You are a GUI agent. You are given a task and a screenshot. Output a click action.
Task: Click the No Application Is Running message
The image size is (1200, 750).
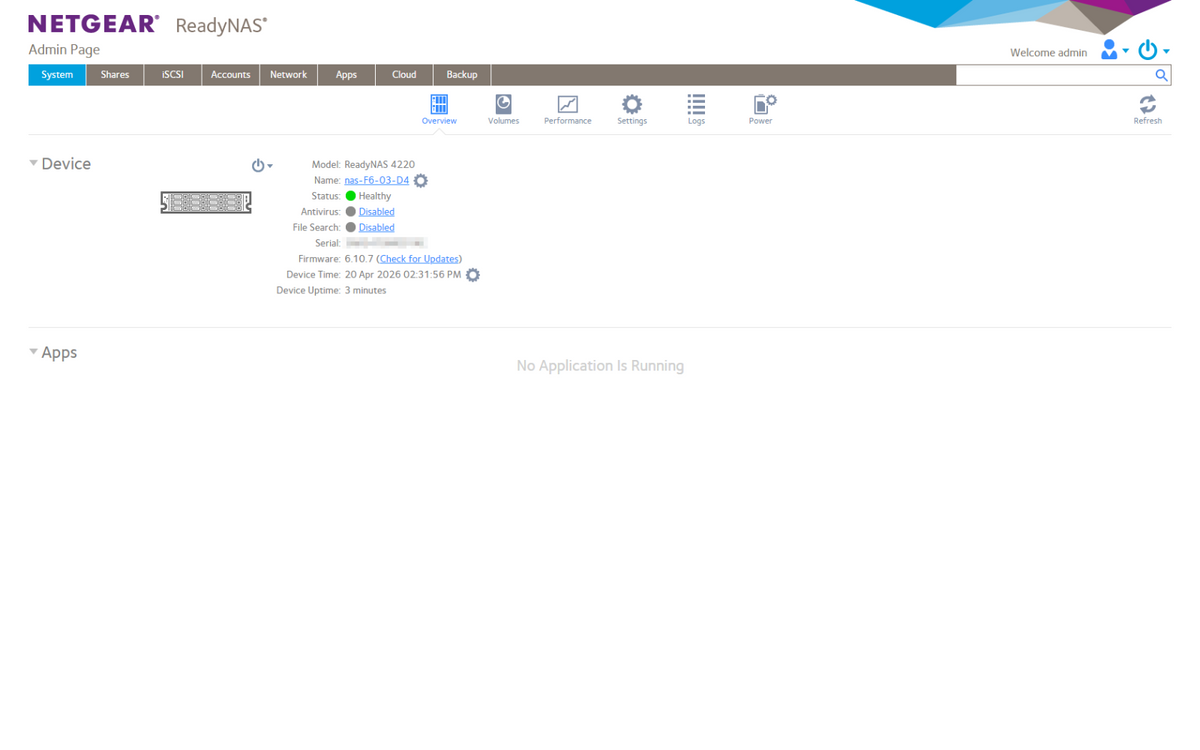coord(600,366)
